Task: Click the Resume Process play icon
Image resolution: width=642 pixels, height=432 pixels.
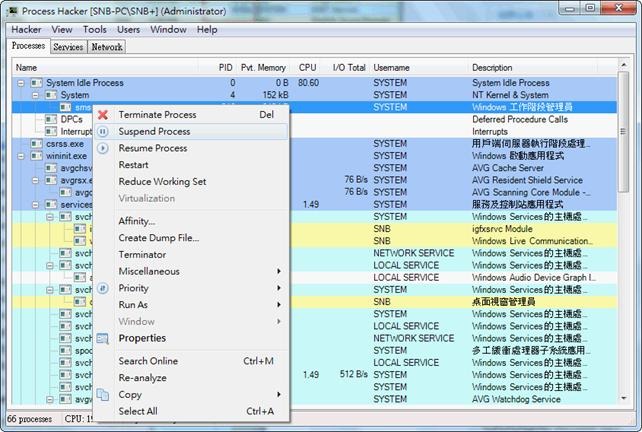Action: (103, 148)
